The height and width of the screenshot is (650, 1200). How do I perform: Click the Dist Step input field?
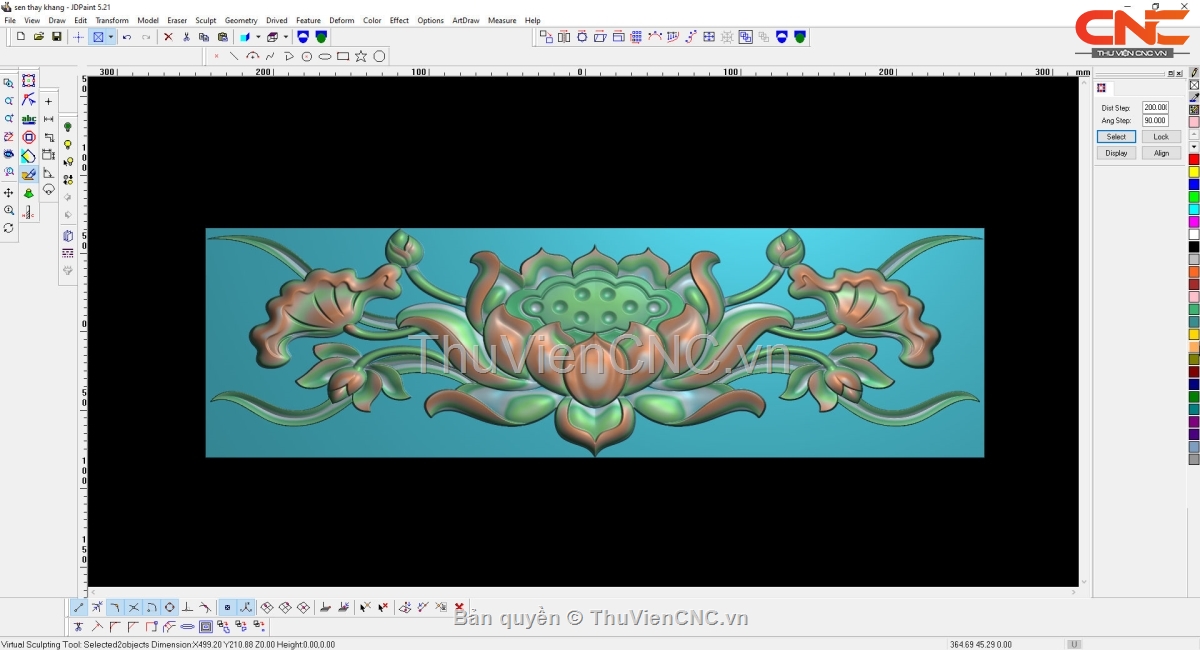(1155, 107)
